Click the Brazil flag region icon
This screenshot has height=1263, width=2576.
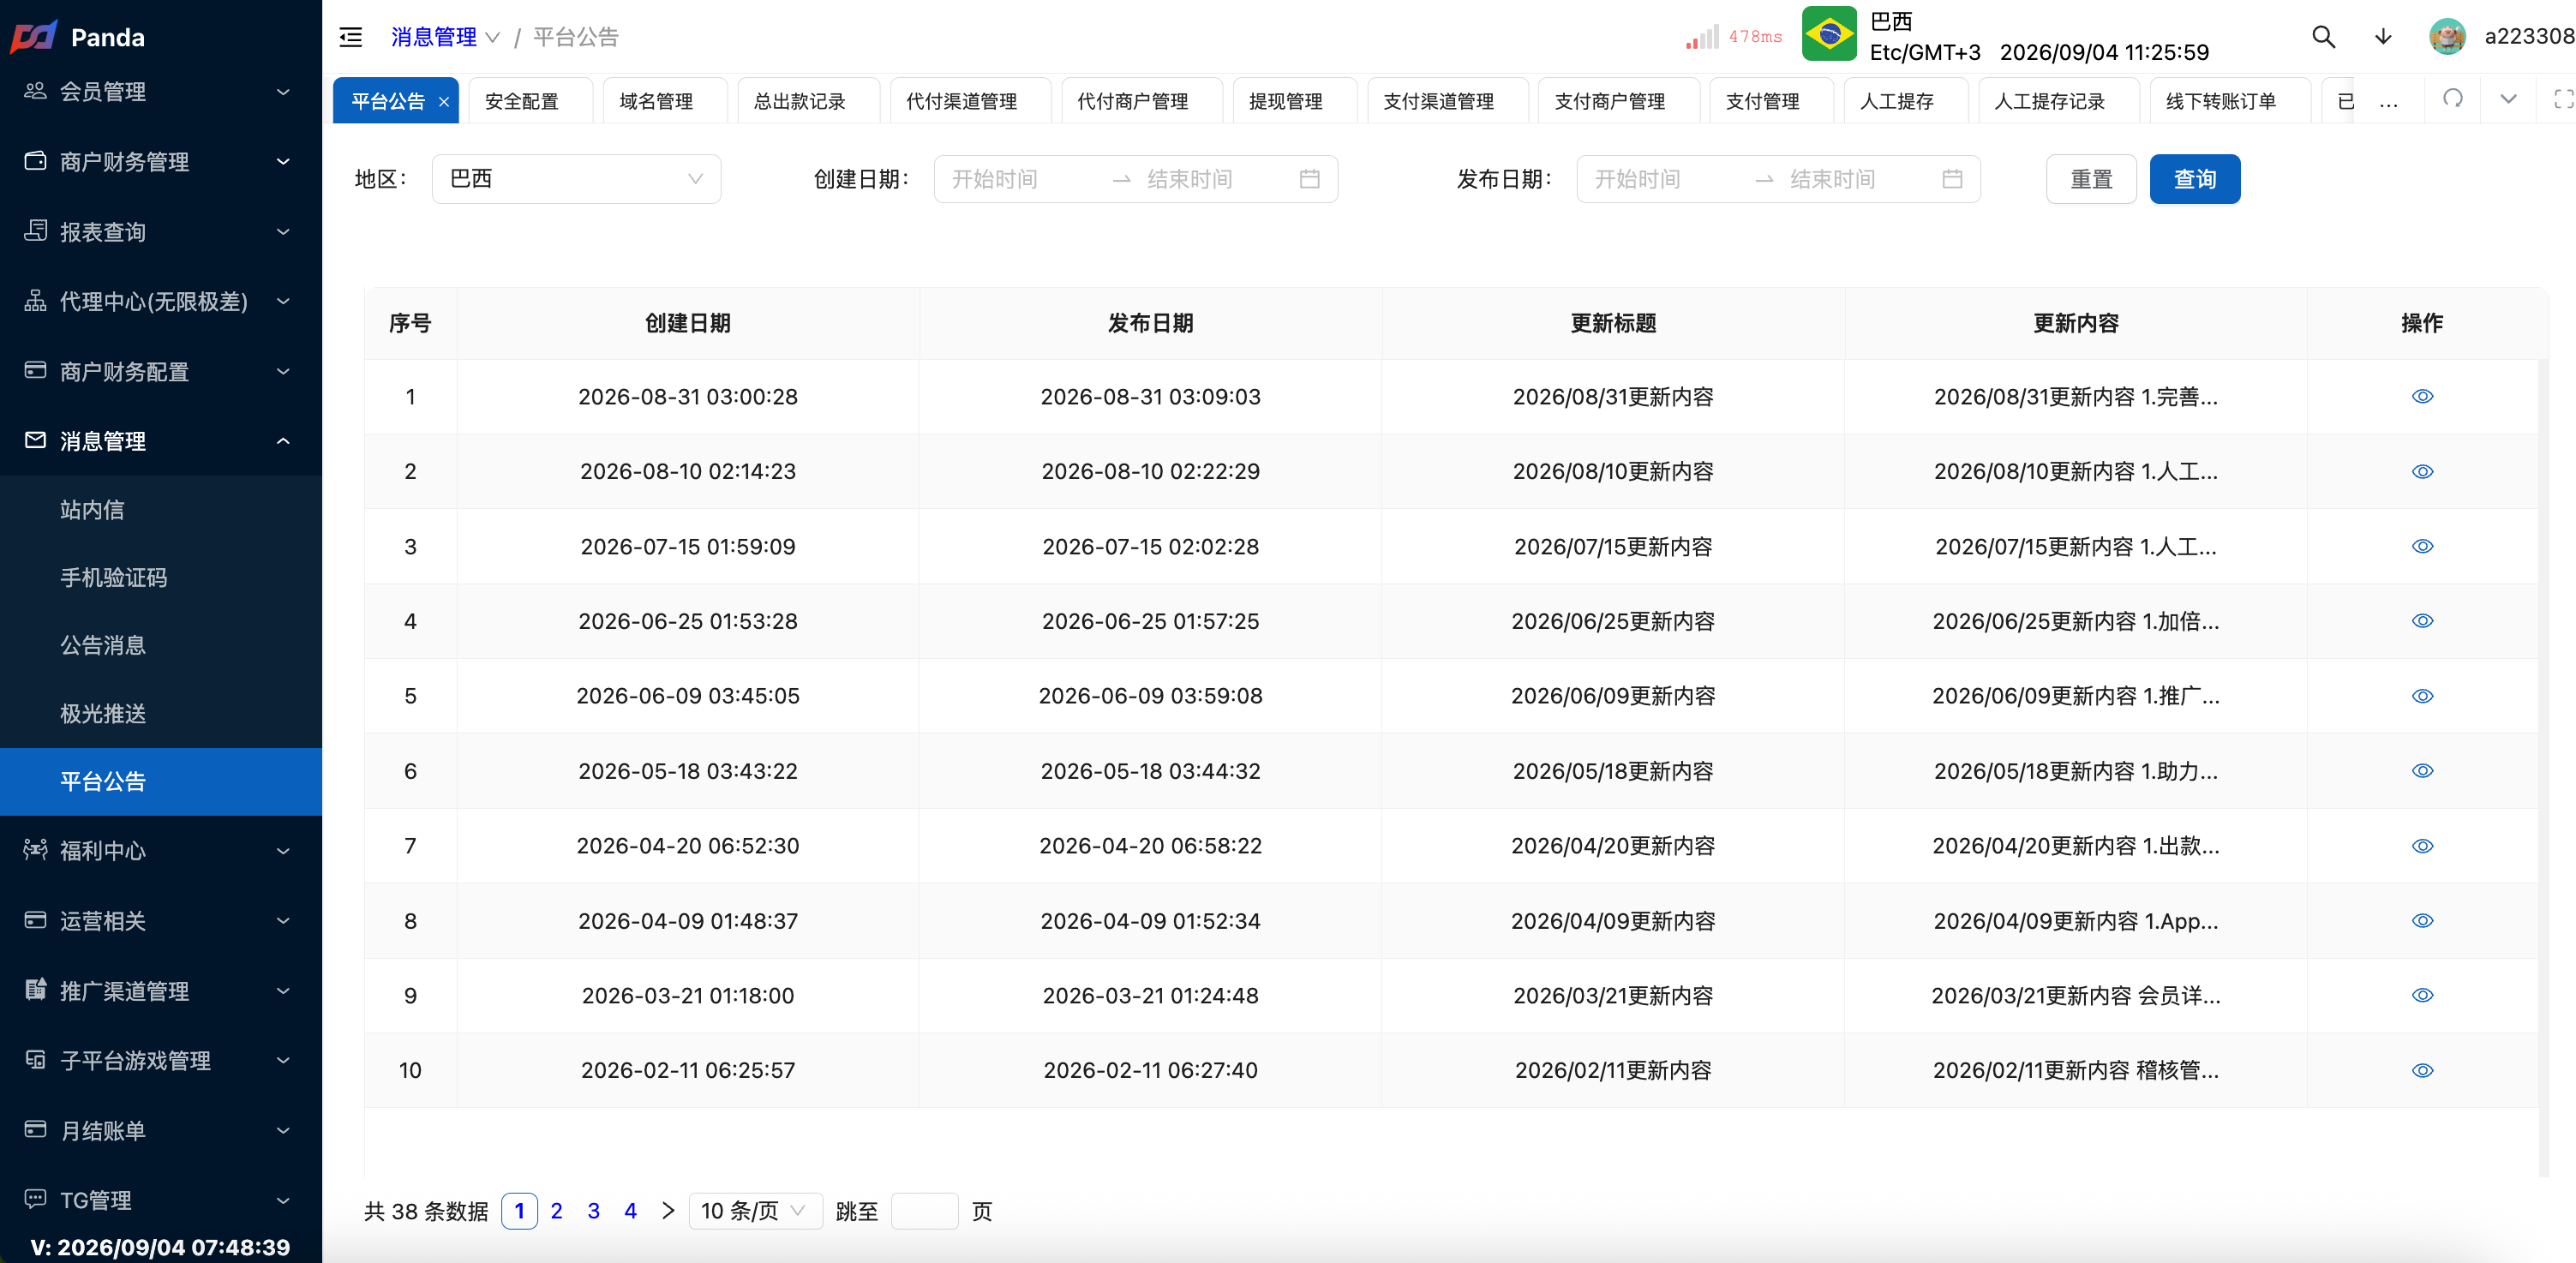(1829, 34)
